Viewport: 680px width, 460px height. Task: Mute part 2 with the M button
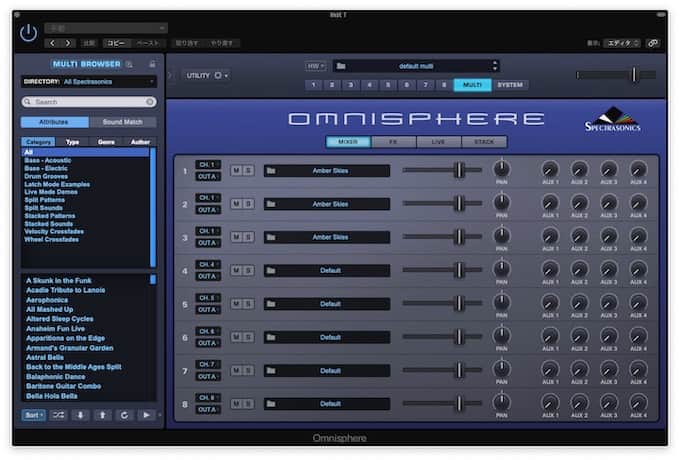[236, 204]
